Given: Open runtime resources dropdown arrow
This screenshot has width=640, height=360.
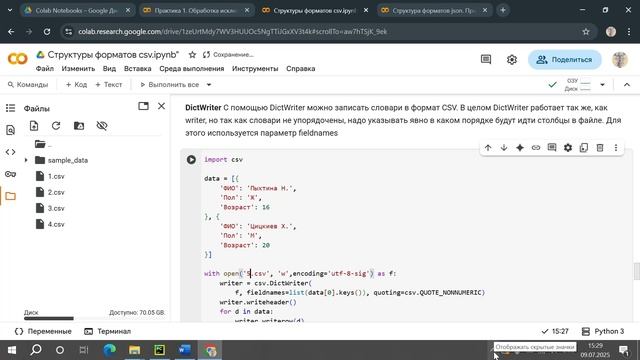Looking at the screenshot, I should 602,84.
